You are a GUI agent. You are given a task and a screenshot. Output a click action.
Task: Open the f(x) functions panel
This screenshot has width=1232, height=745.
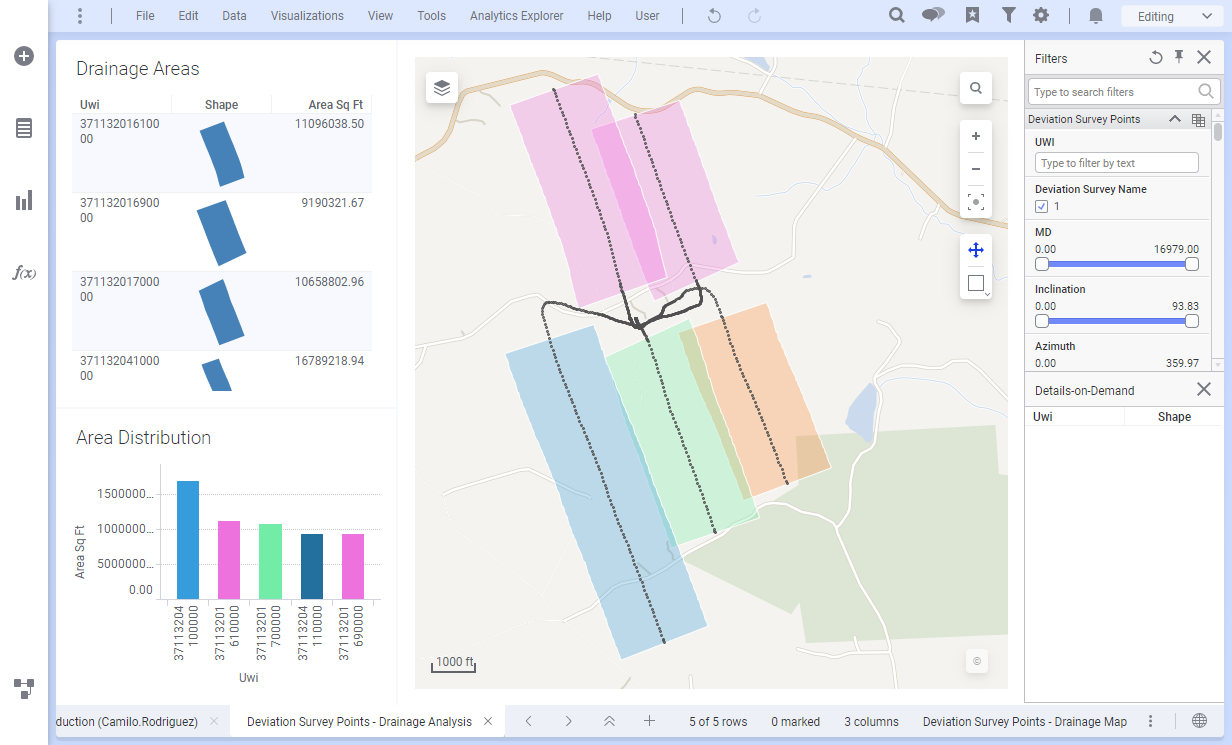tap(24, 273)
